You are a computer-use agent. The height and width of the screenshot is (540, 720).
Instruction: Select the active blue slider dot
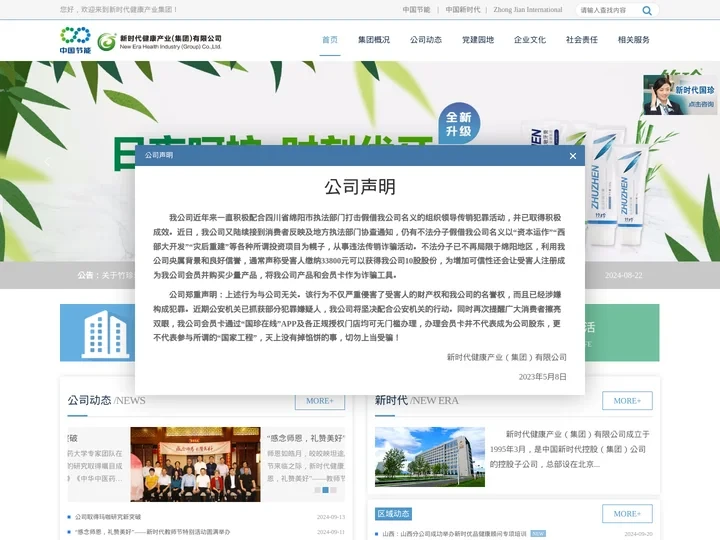pyautogui.click(x=325, y=490)
